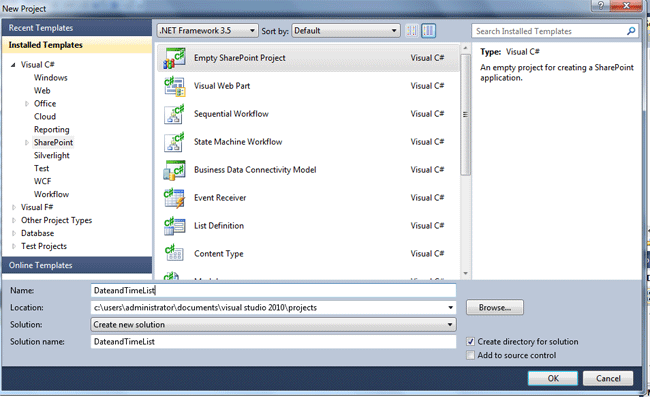This screenshot has height=397, width=650.
Task: Open the Recent Templates section
Action: pyautogui.click(x=77, y=28)
